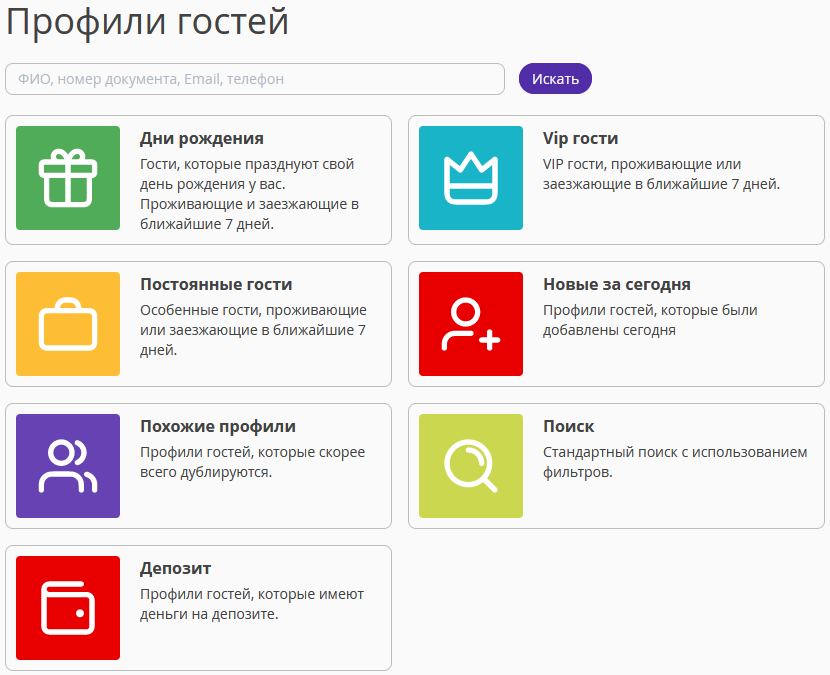Screen dimensions: 830x675
Task: Click text 'Профили гостей, которые имеют деньги на депозите'
Action: coord(251,604)
